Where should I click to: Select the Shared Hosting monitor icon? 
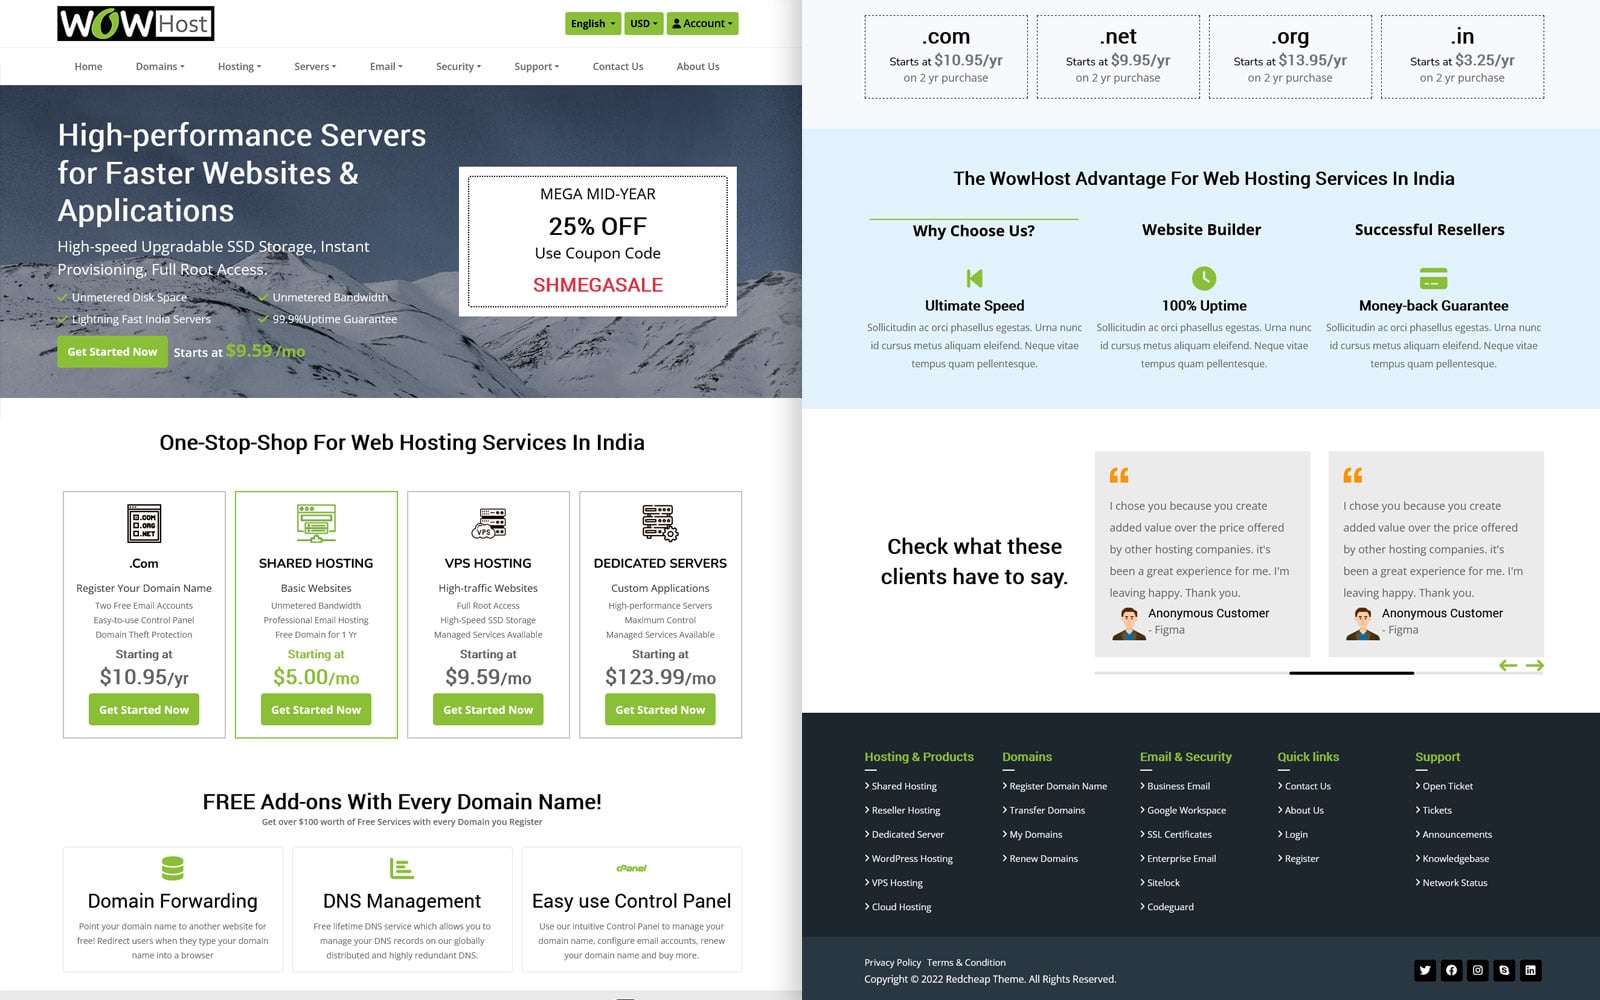315,522
